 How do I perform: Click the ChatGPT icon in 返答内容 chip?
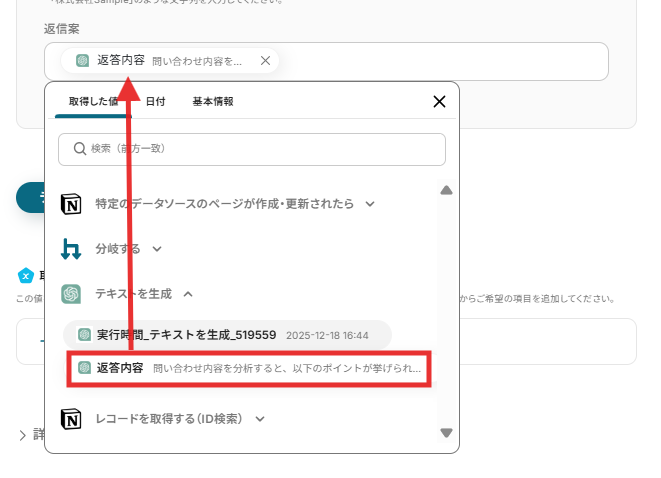(83, 61)
